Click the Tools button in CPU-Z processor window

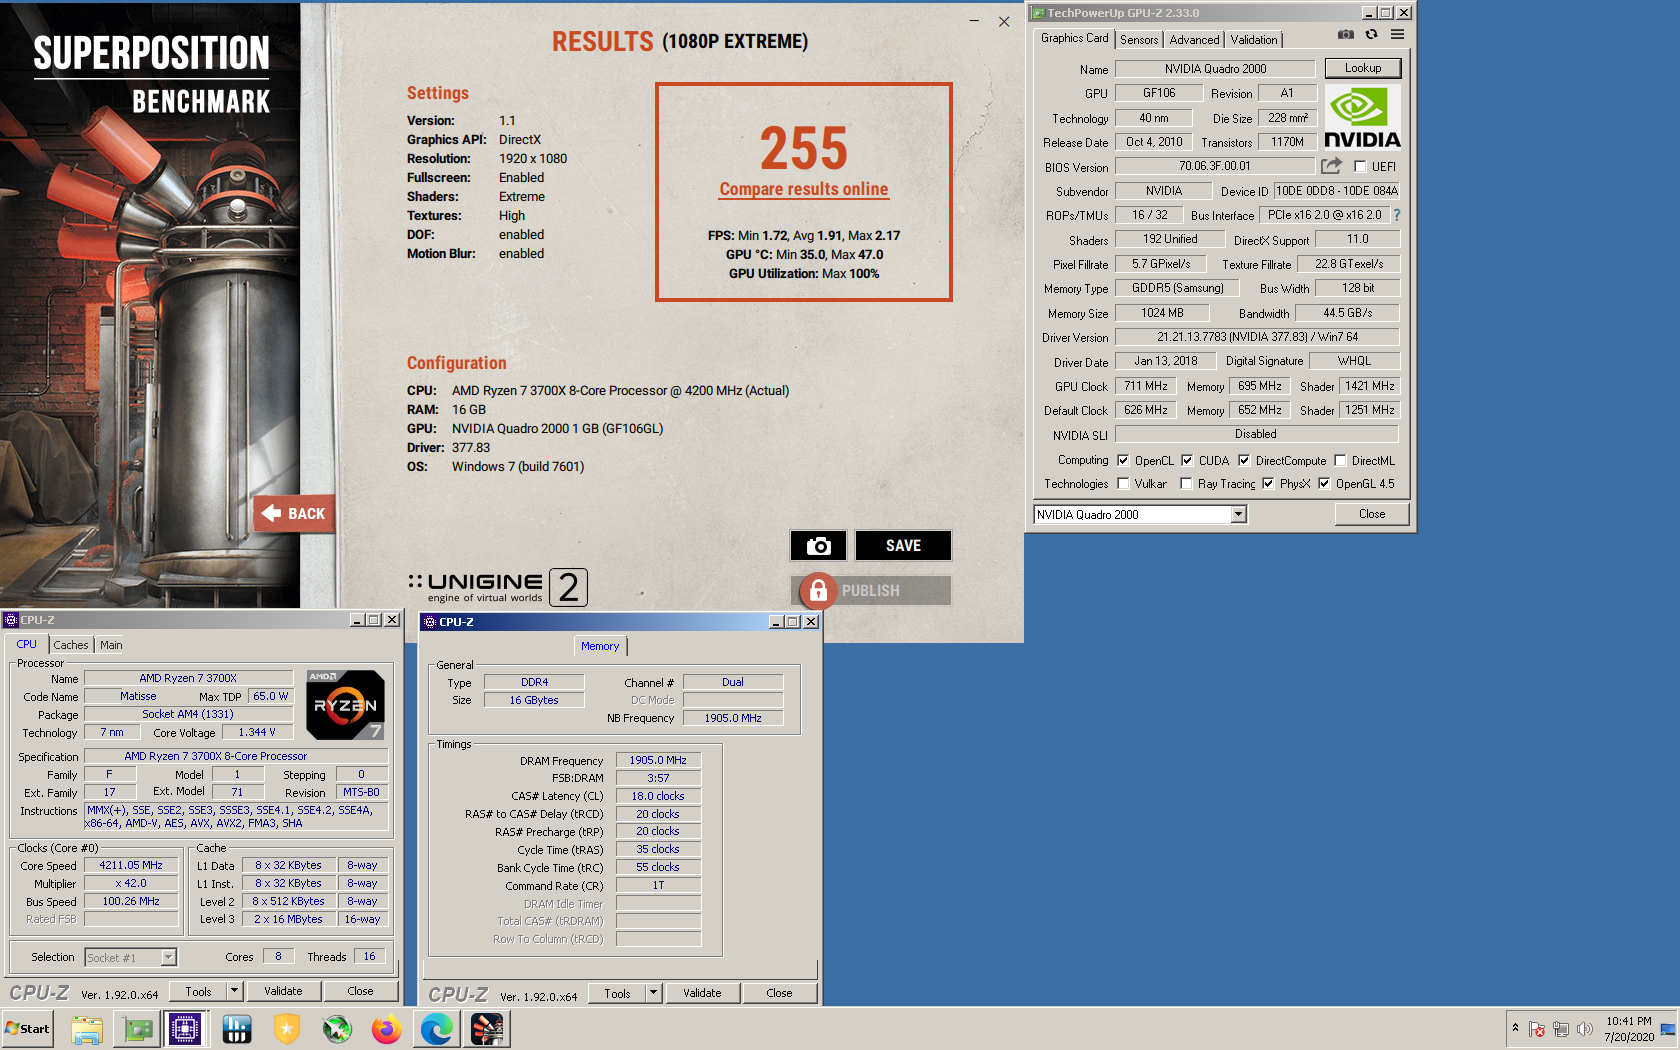pos(198,991)
